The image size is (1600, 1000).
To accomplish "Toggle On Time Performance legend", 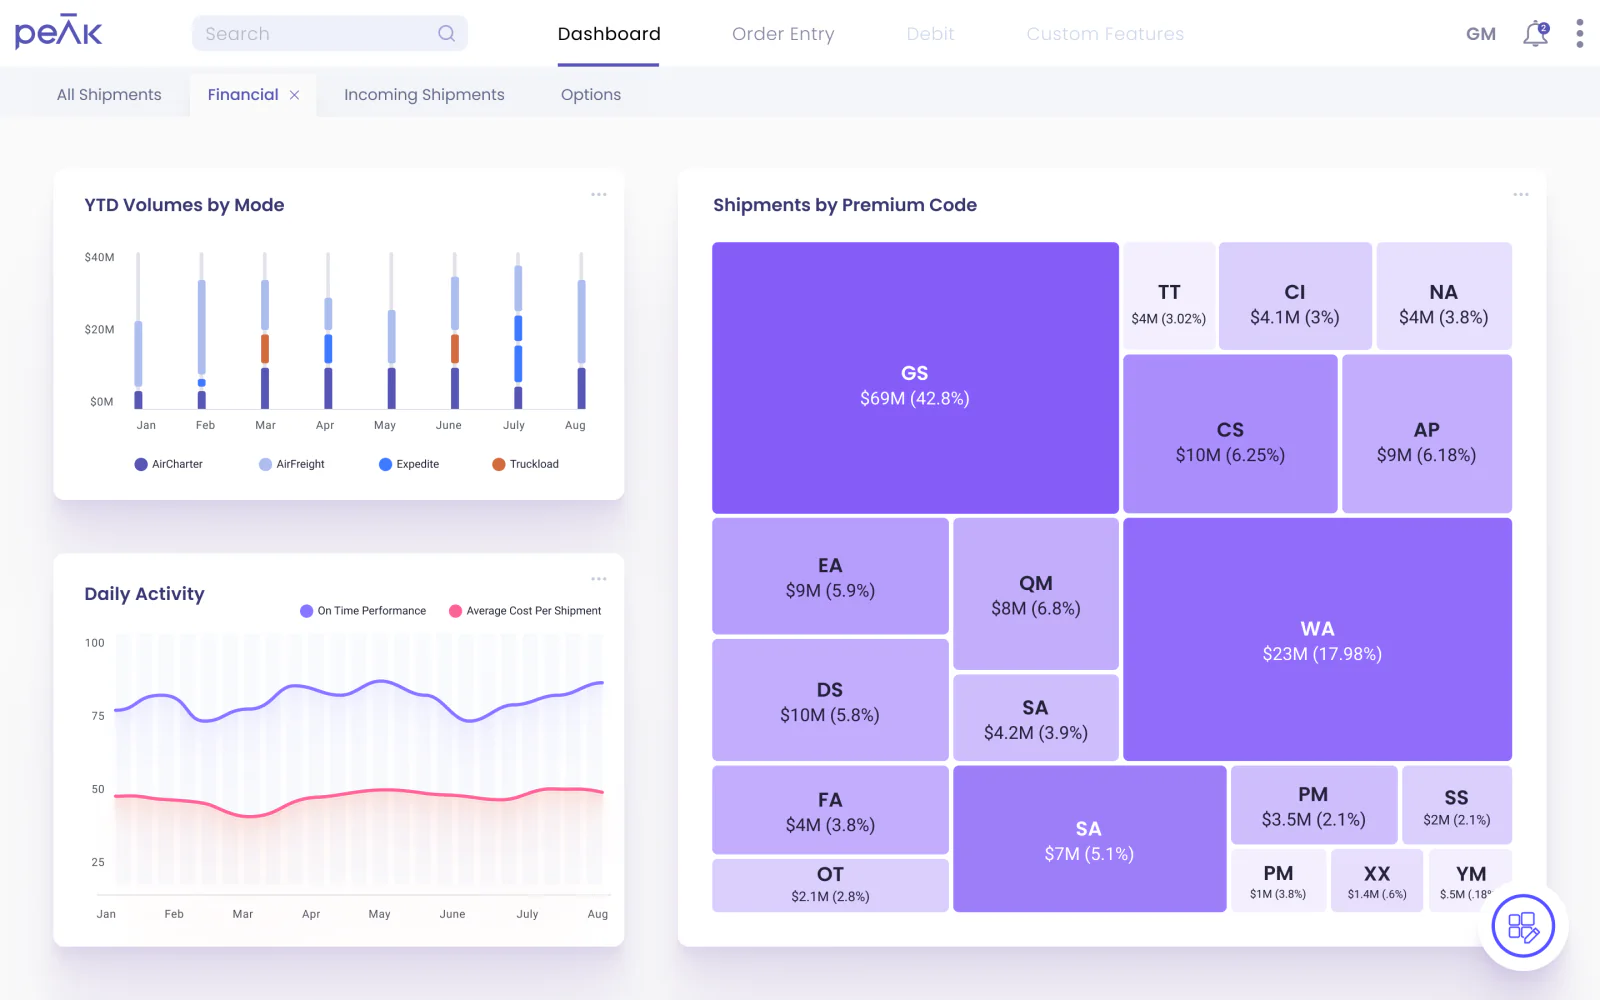I will point(363,611).
